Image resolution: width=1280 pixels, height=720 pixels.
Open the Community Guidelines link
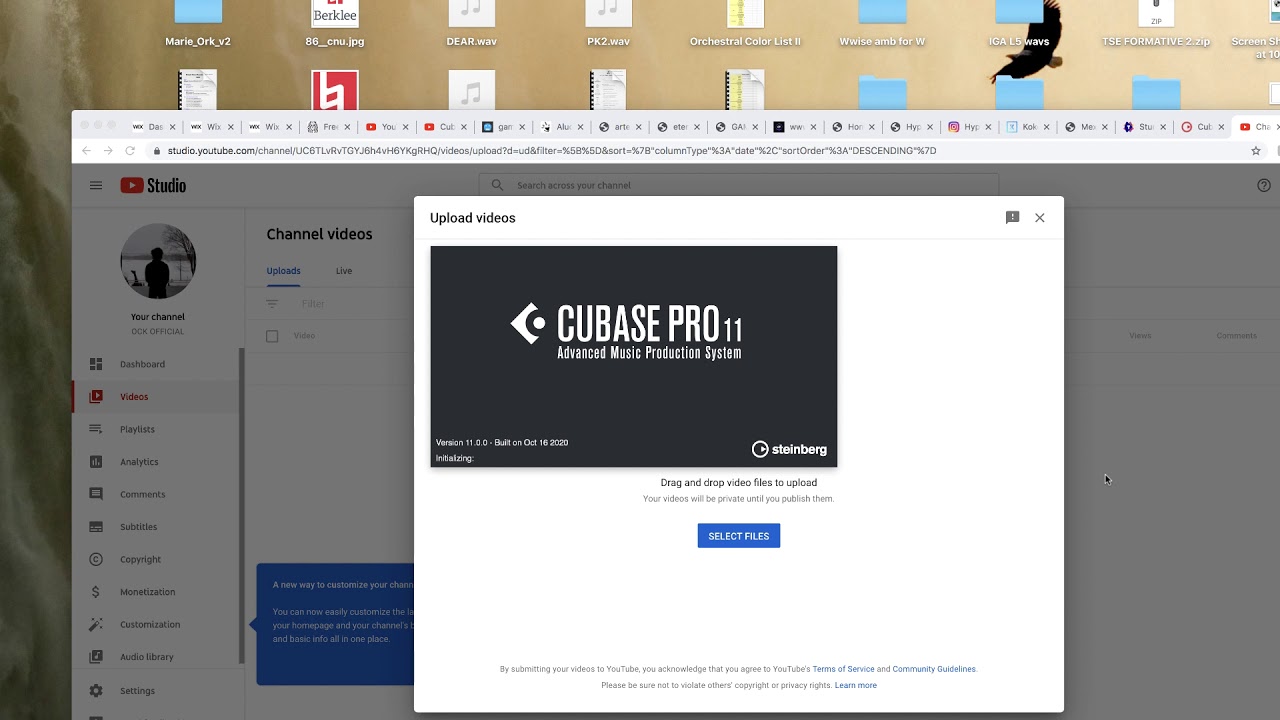coord(934,669)
